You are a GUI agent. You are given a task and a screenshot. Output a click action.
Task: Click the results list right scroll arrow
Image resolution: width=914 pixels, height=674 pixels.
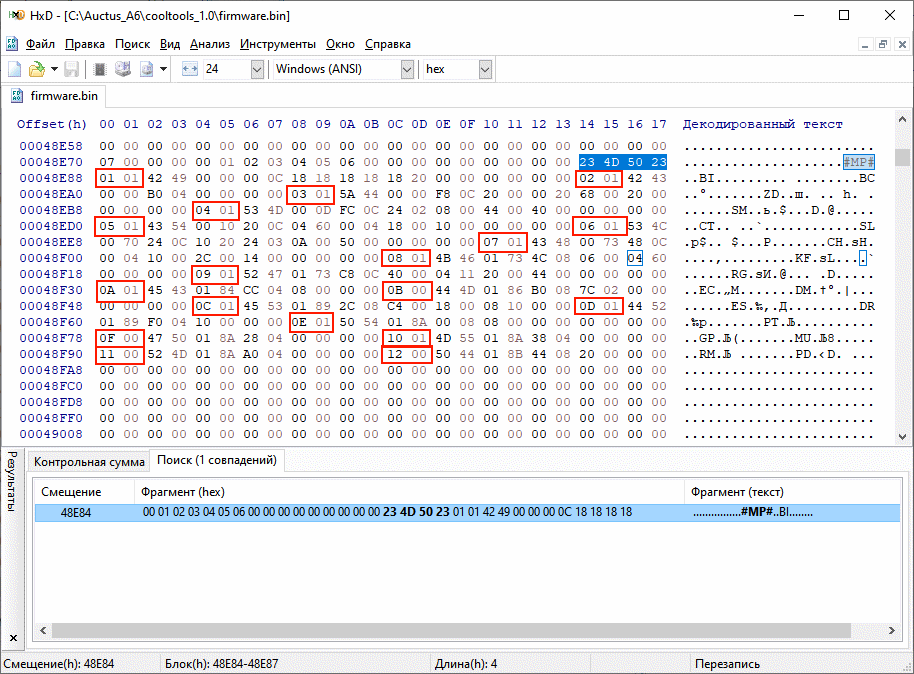pos(892,630)
